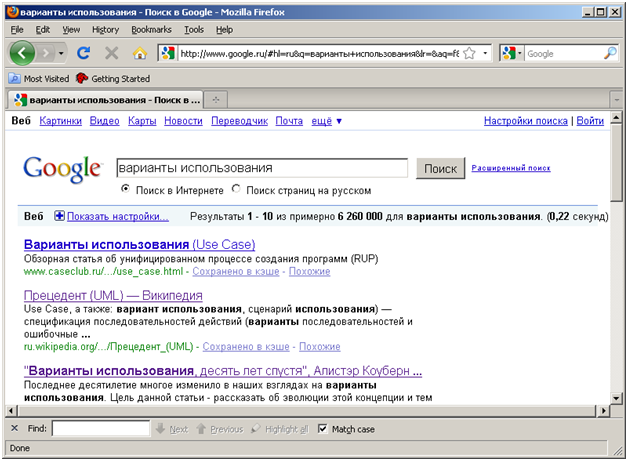Expand the 'ещё' dropdown menu
Viewport: 628px width, 461px height.
(327, 121)
